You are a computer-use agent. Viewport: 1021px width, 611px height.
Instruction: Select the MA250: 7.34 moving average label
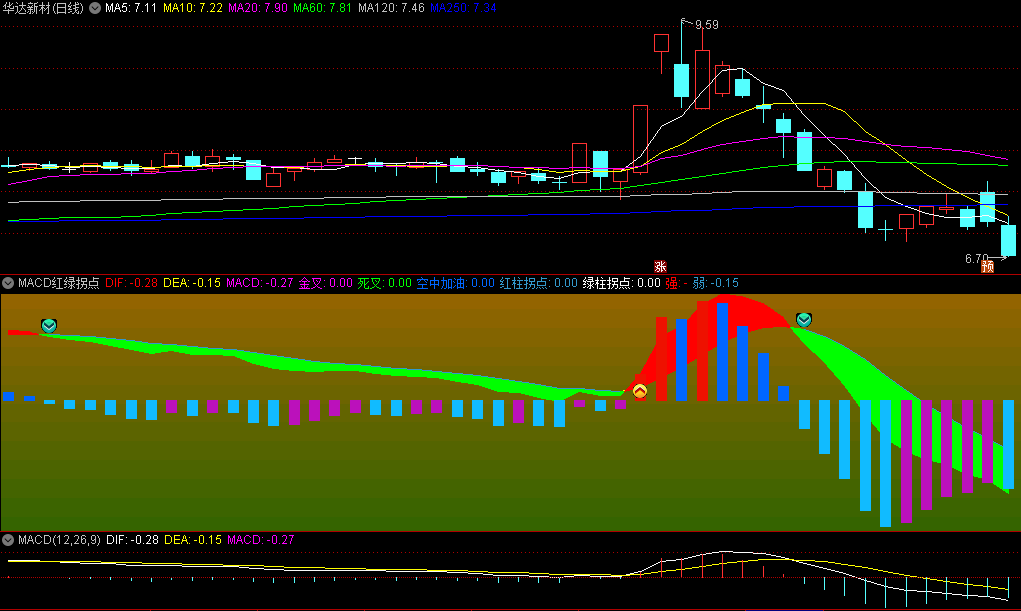(464, 8)
